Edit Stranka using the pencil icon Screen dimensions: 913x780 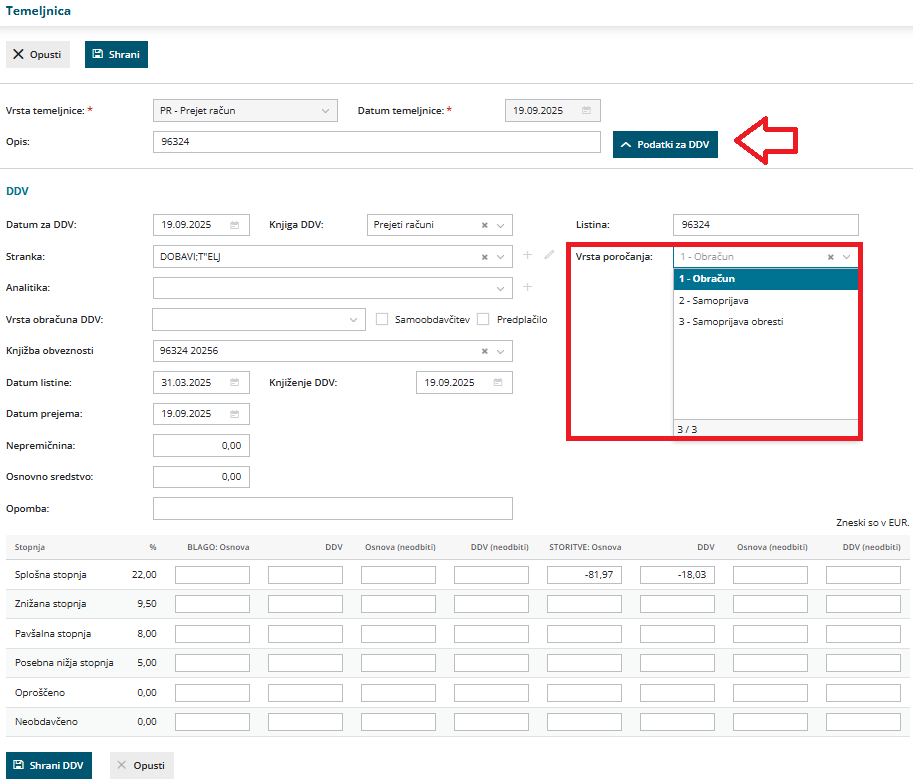point(549,255)
